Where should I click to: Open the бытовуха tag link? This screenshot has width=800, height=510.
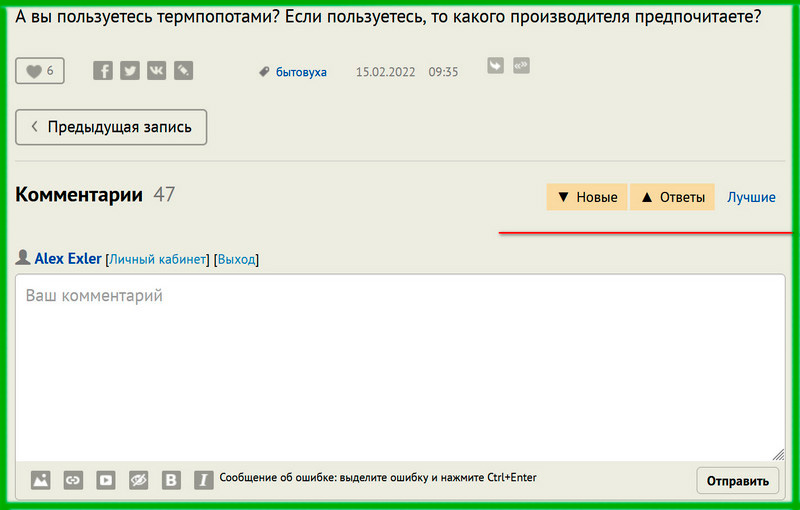coord(301,72)
